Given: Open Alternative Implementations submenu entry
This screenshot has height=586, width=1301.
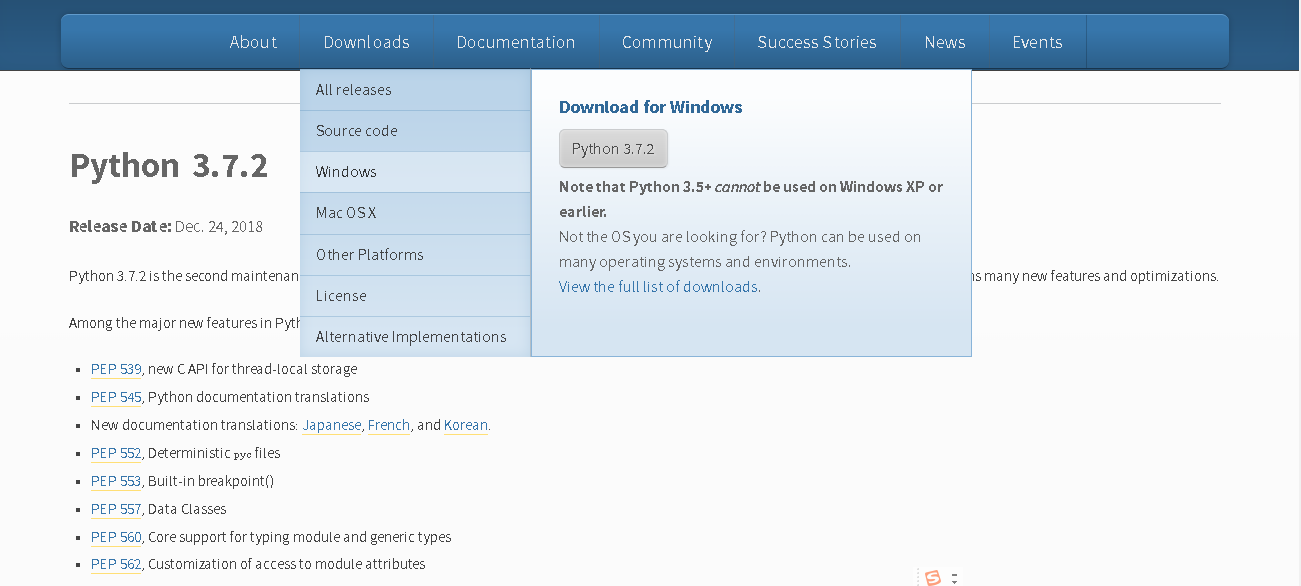Looking at the screenshot, I should 411,337.
